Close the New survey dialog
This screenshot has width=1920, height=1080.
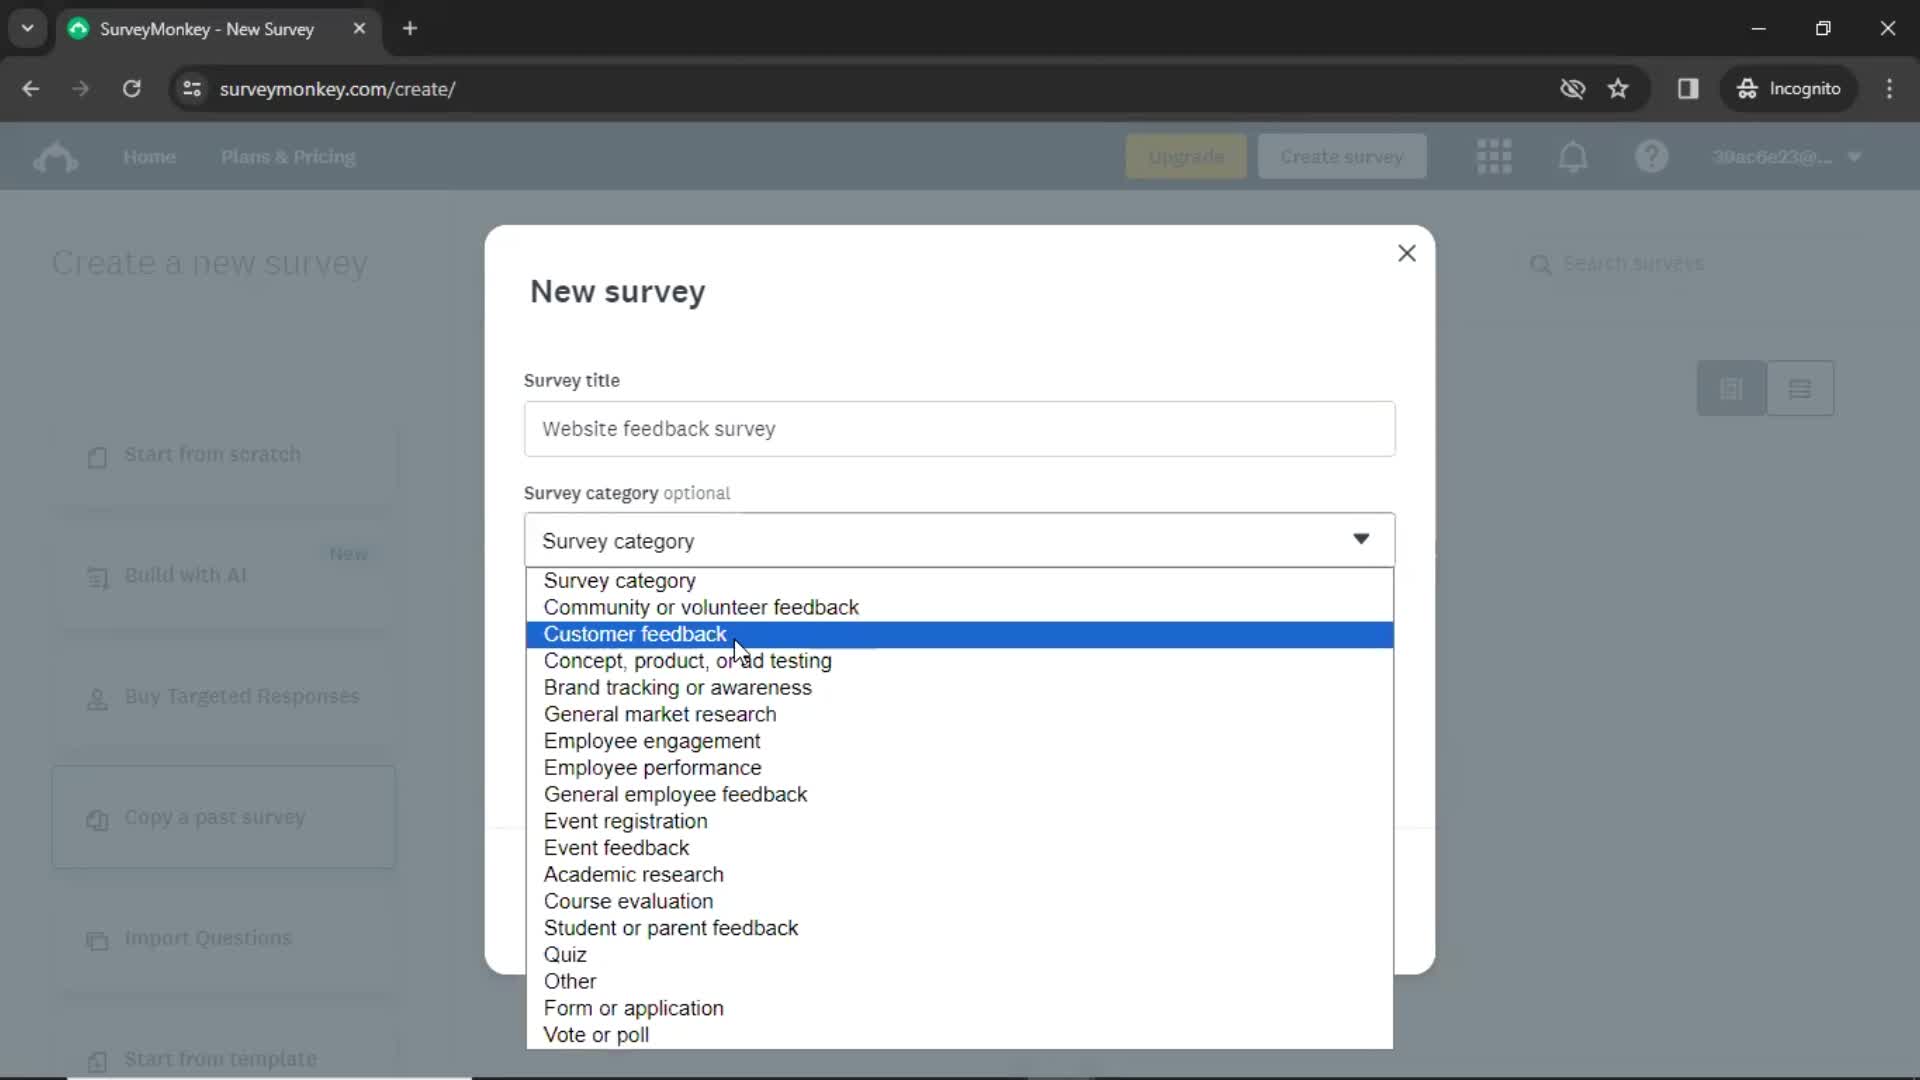click(1406, 252)
